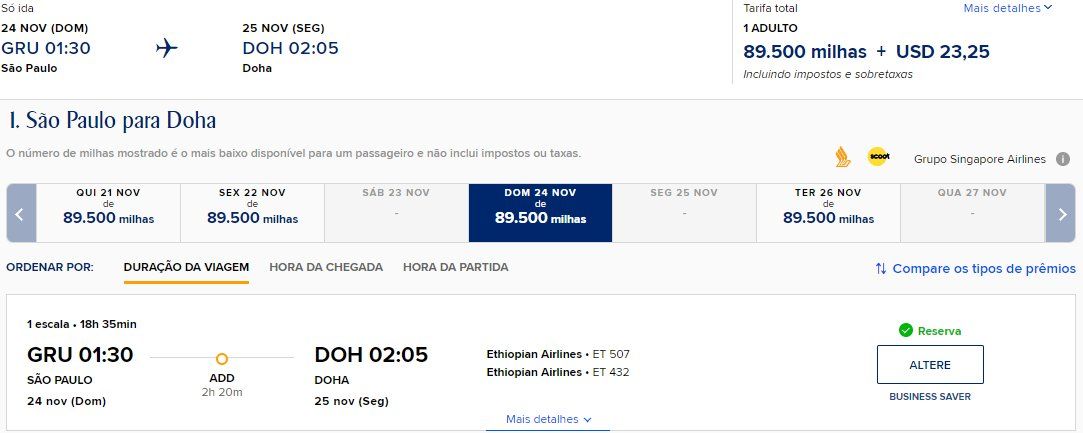Viewport: 1083px width, 433px height.
Task: Click the airplane icon between GRU and DOH
Action: tap(166, 48)
